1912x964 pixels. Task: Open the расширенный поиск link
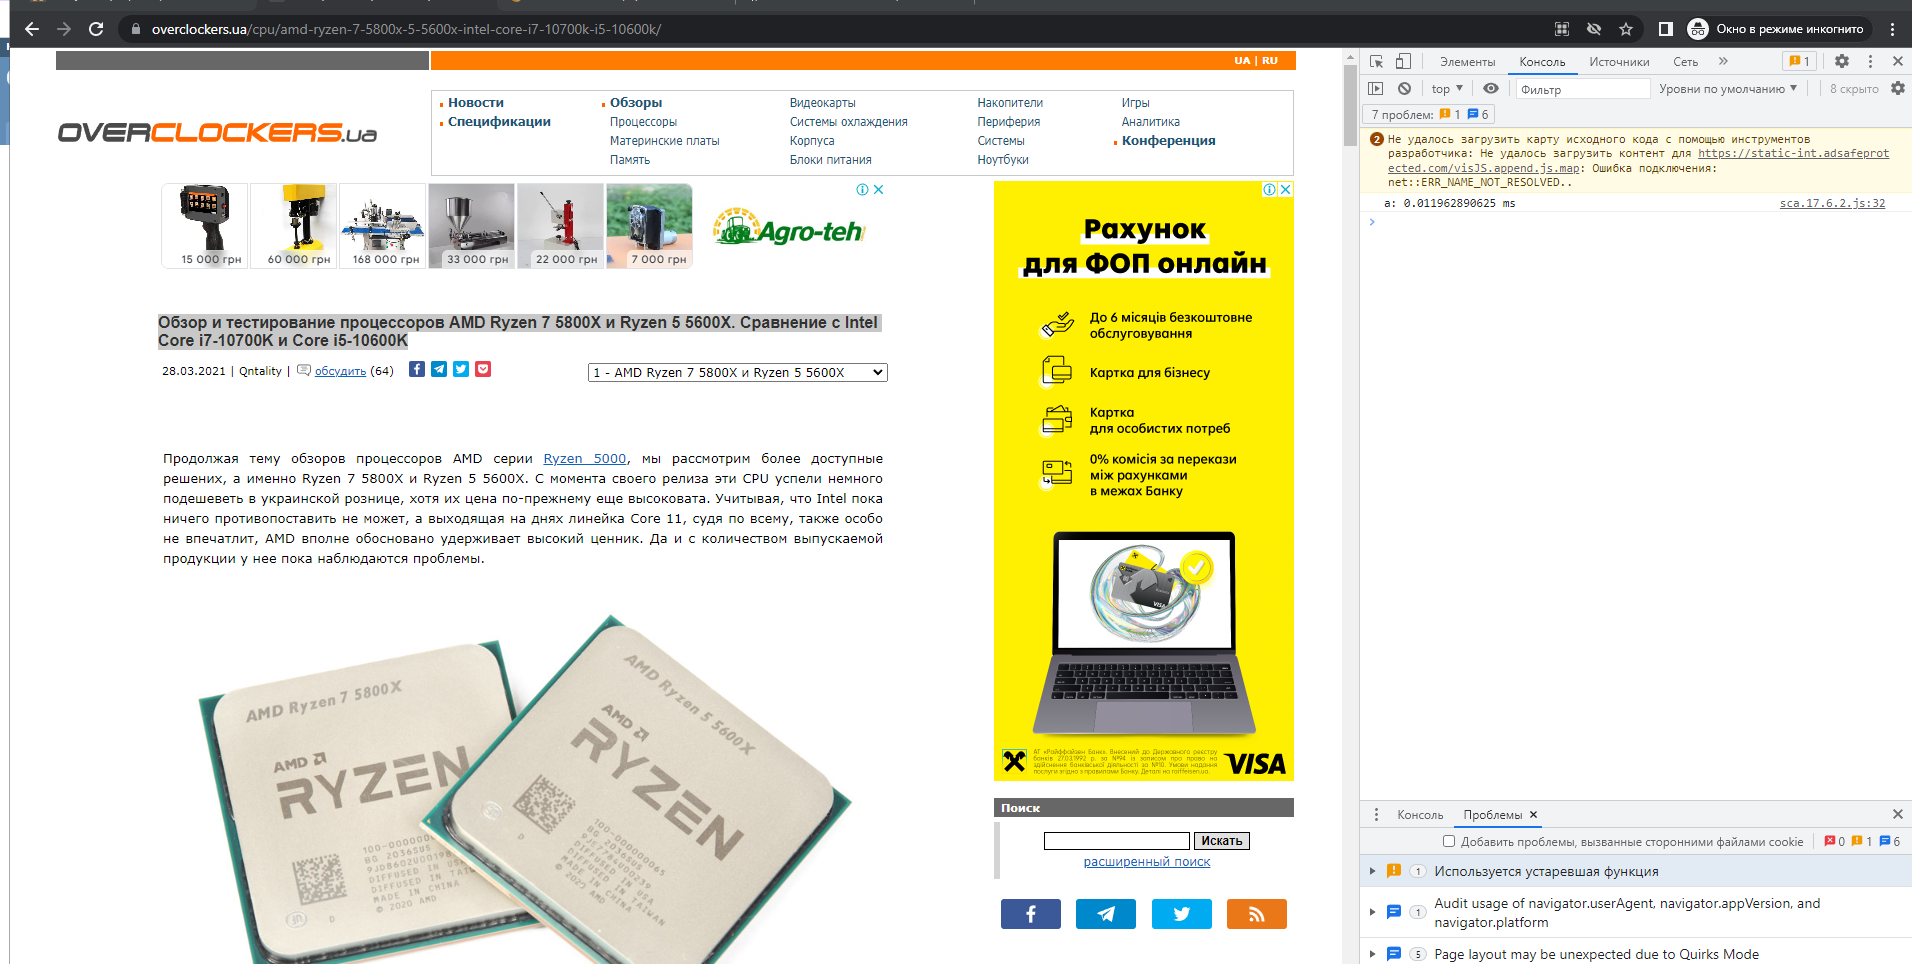[x=1147, y=862]
